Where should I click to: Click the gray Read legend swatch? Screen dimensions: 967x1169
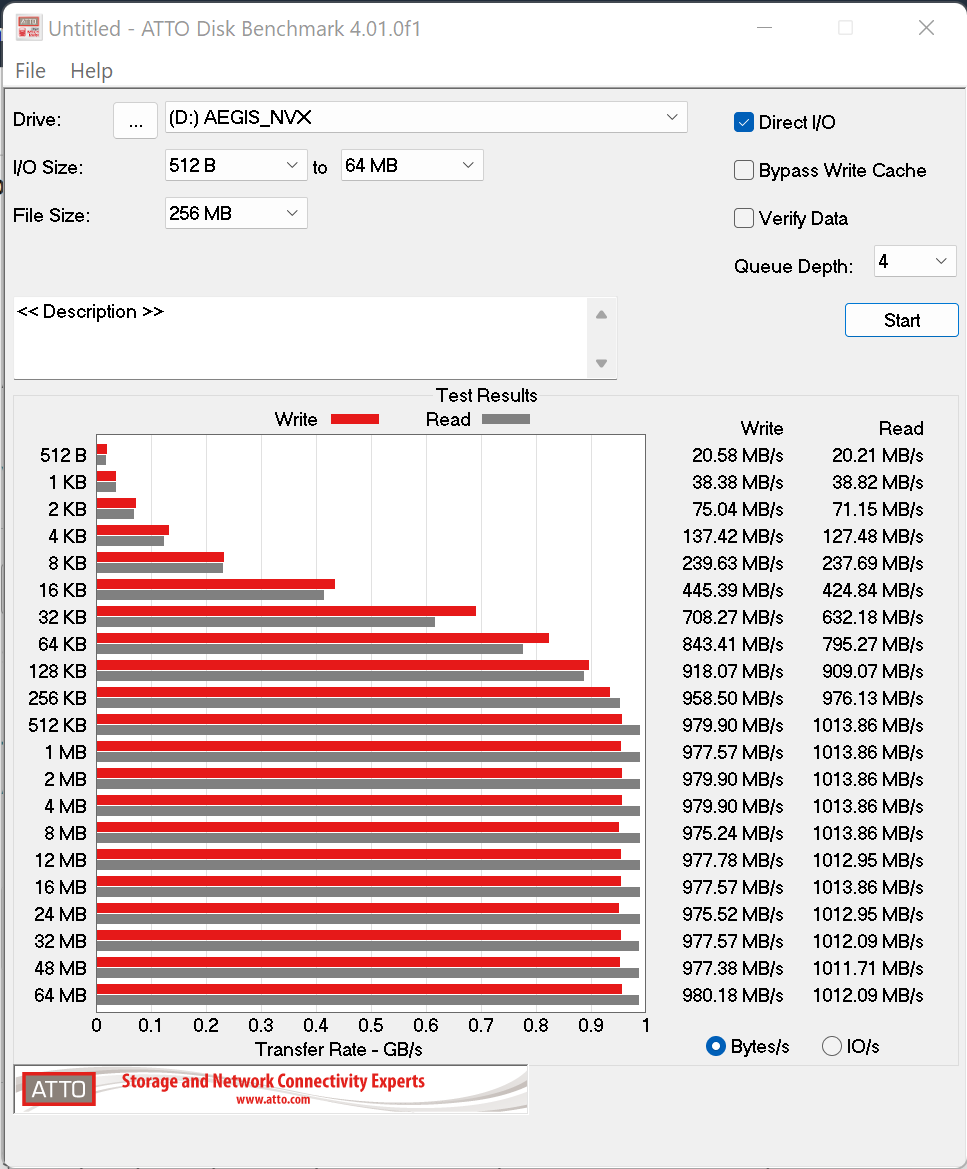[x=505, y=419]
